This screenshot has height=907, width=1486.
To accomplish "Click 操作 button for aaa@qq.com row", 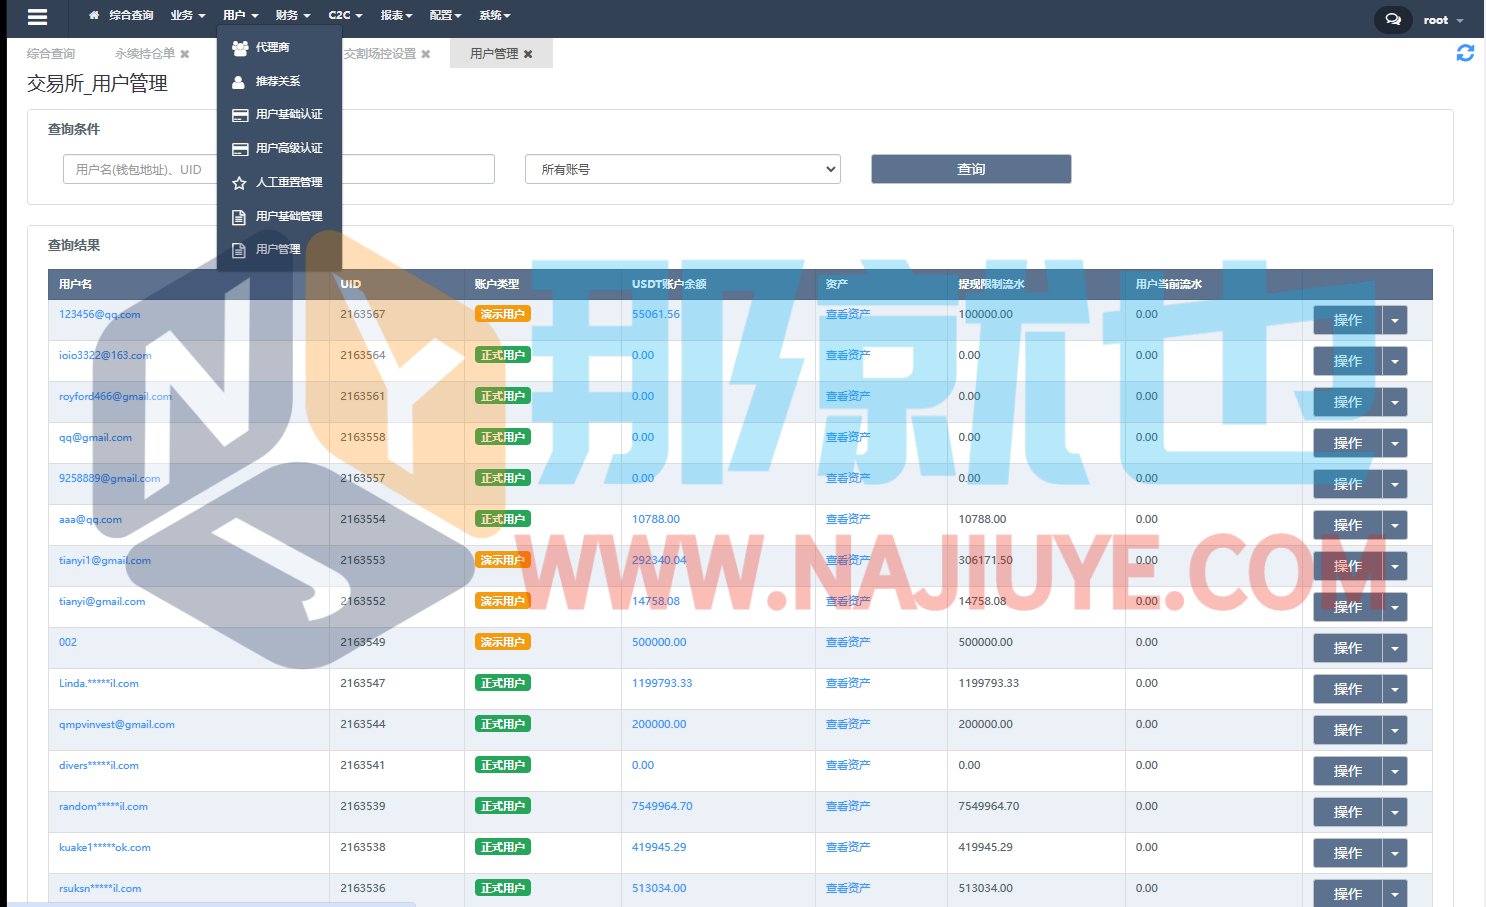I will point(1346,525).
